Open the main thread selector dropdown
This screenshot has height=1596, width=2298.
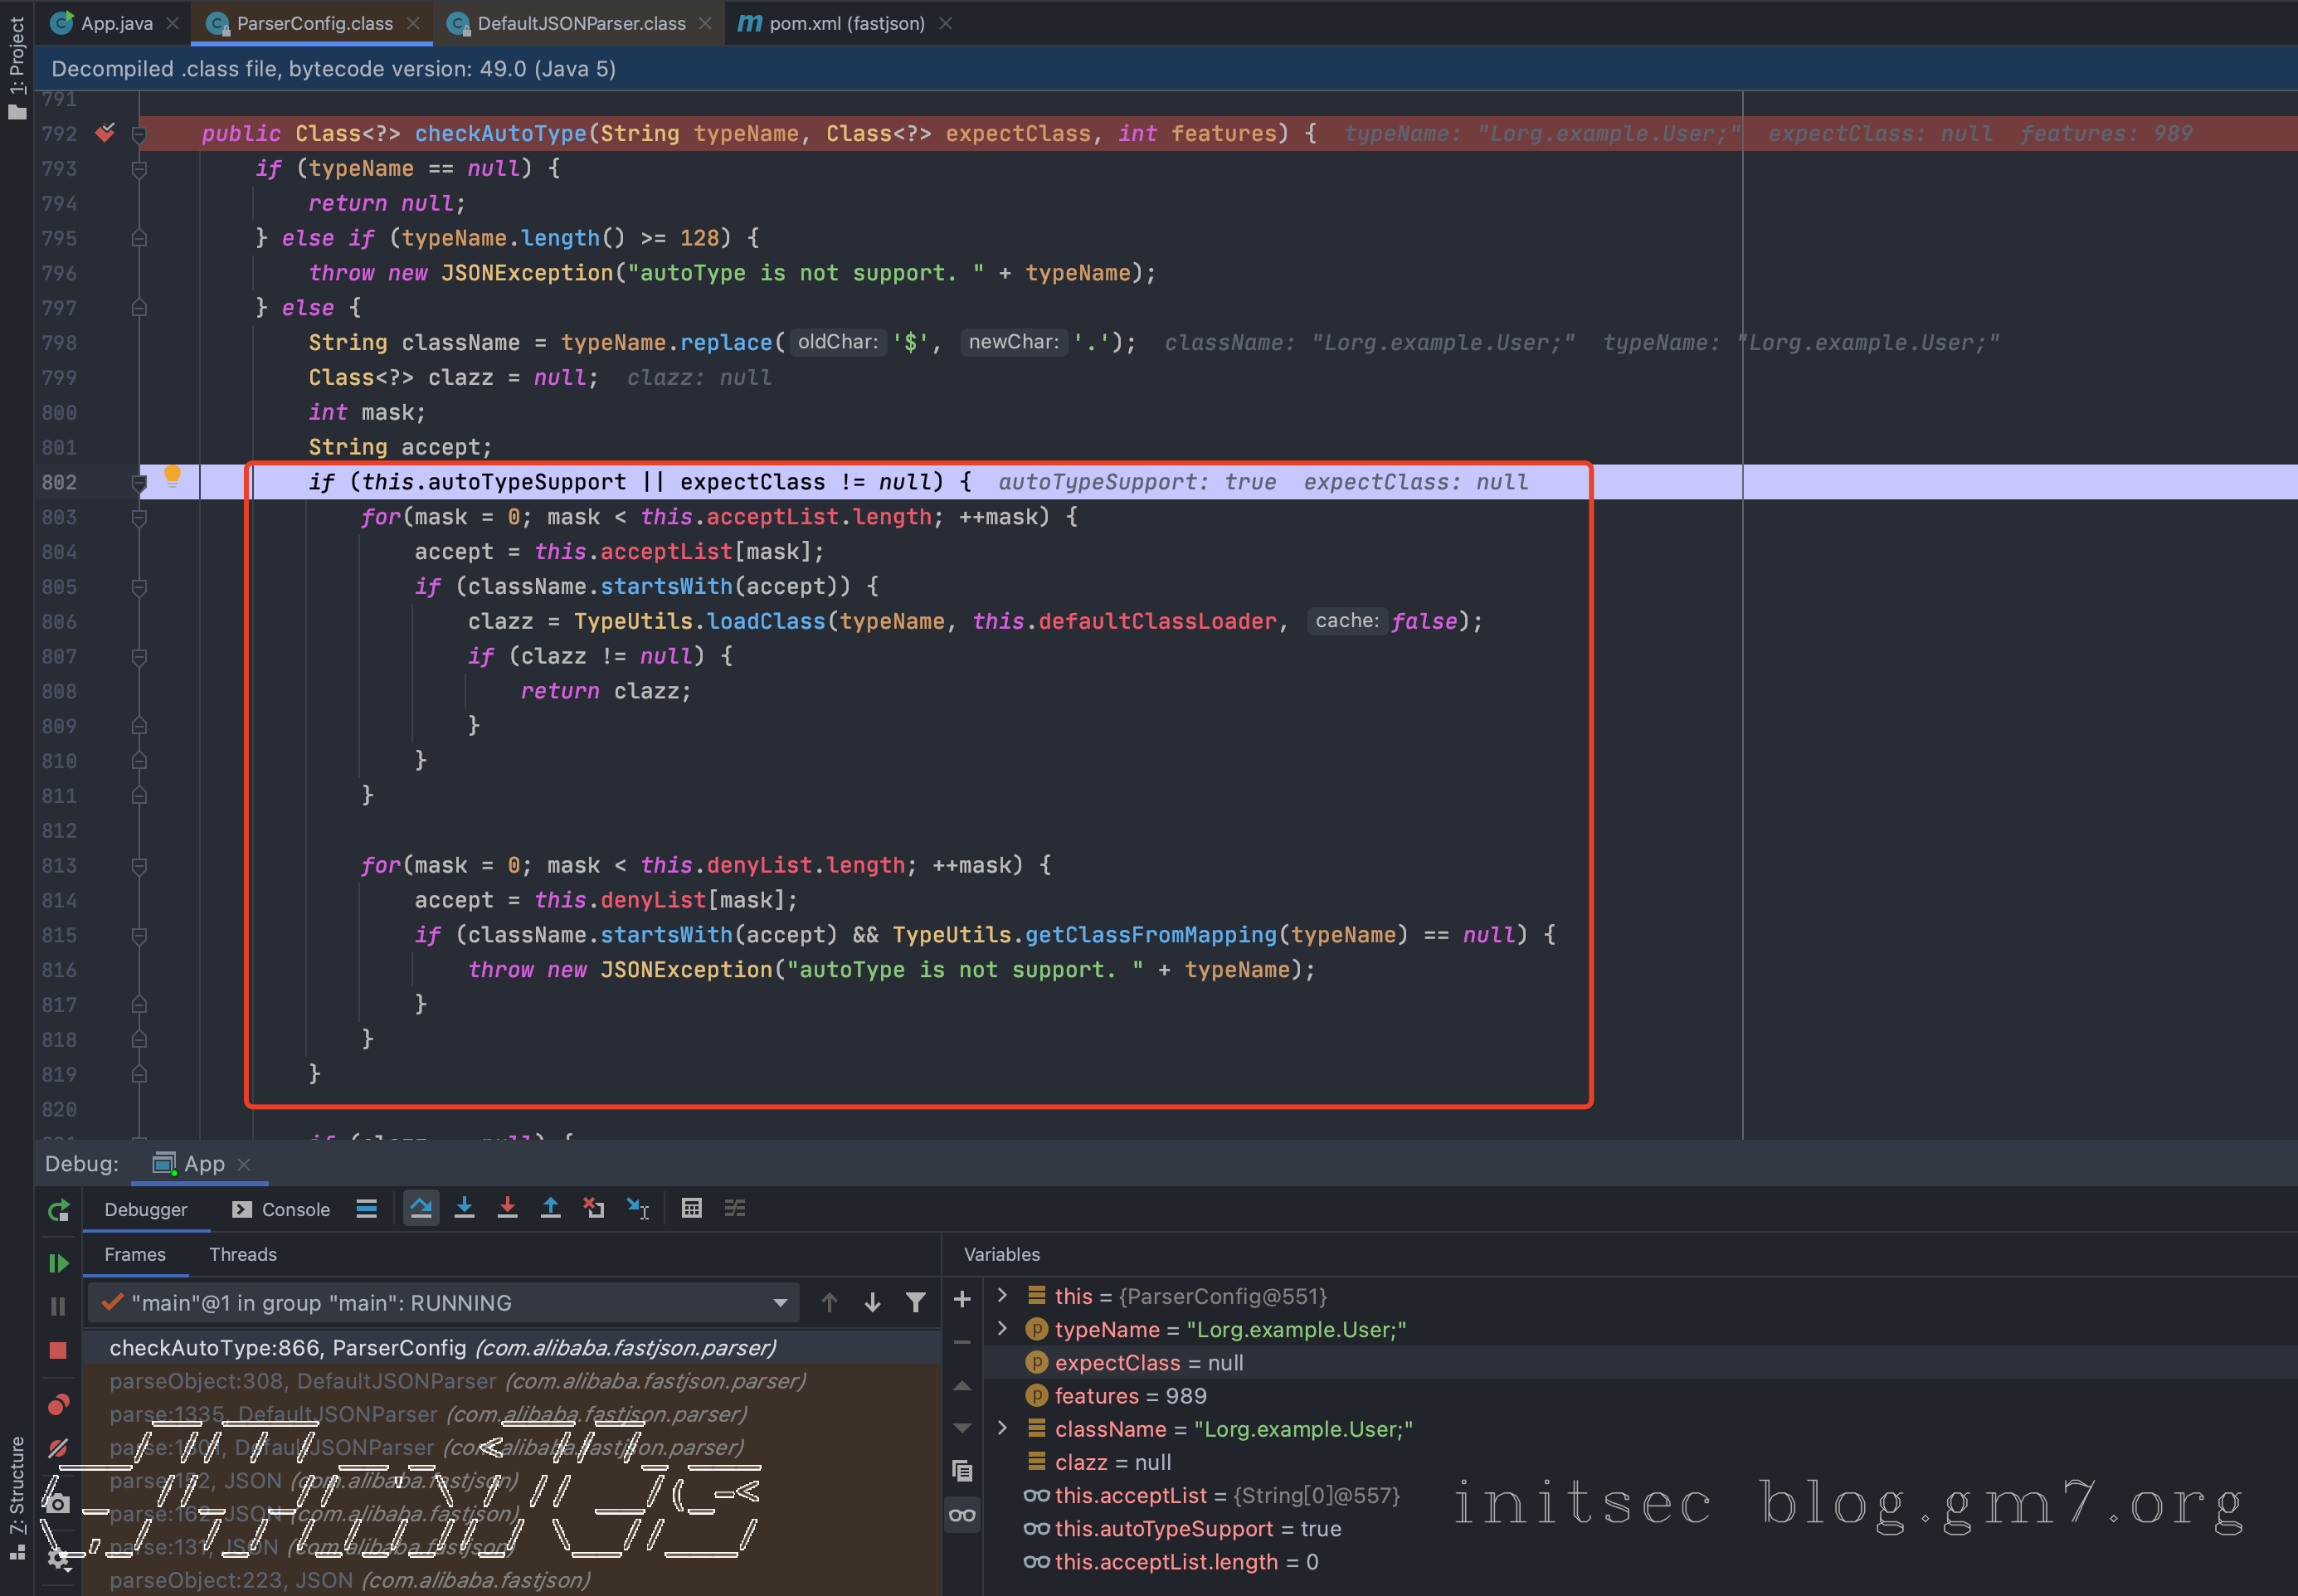point(779,1302)
